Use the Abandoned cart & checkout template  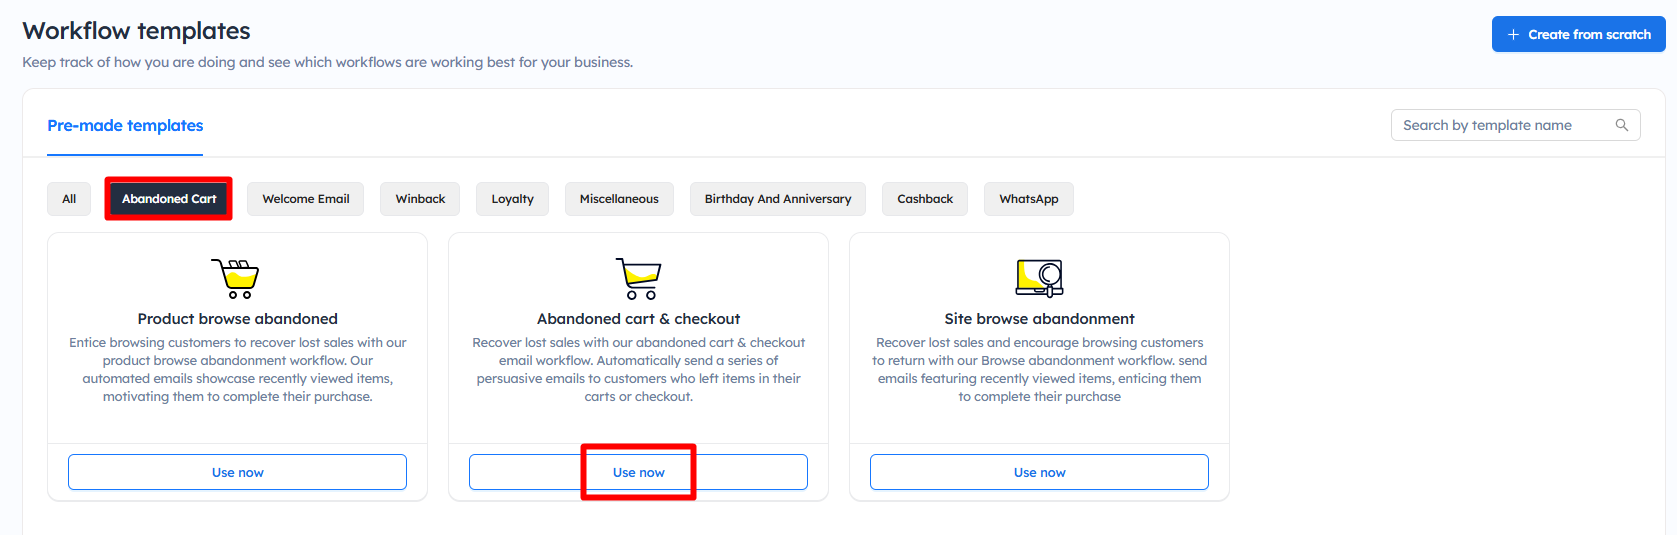(x=638, y=472)
